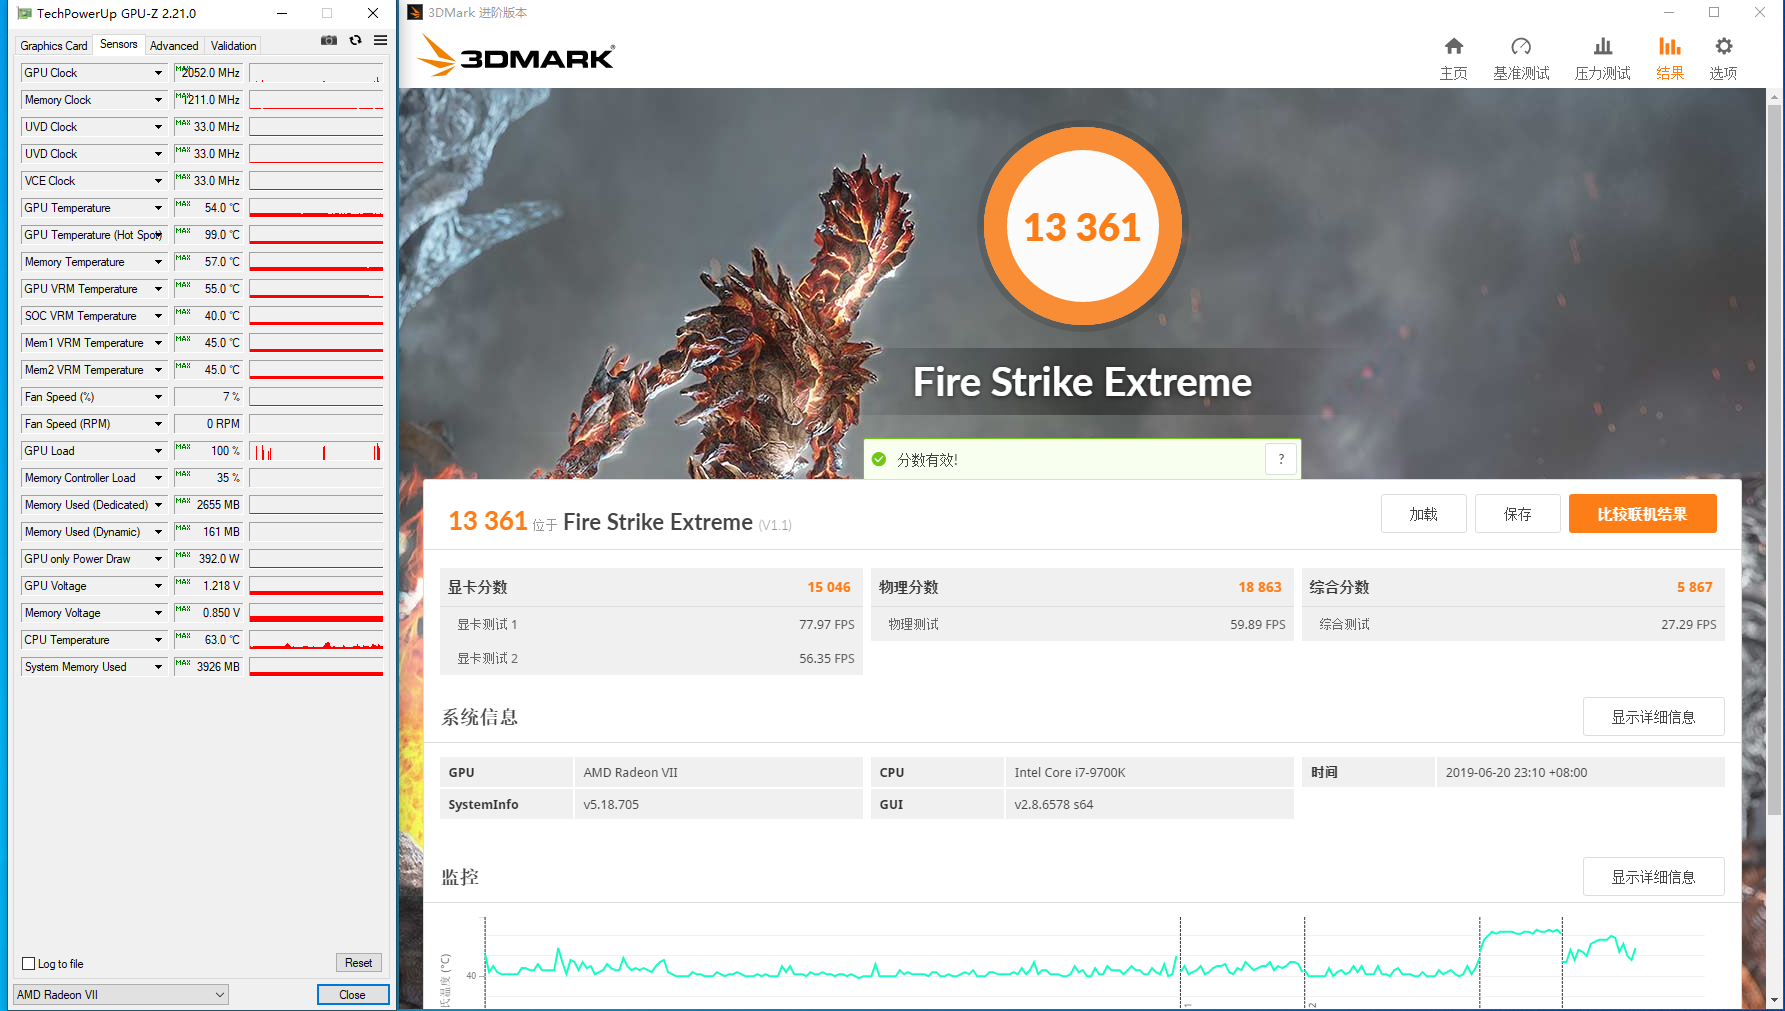The image size is (1785, 1011).
Task: Click the SystemInfo v5.18.705 cell
Action: point(718,804)
